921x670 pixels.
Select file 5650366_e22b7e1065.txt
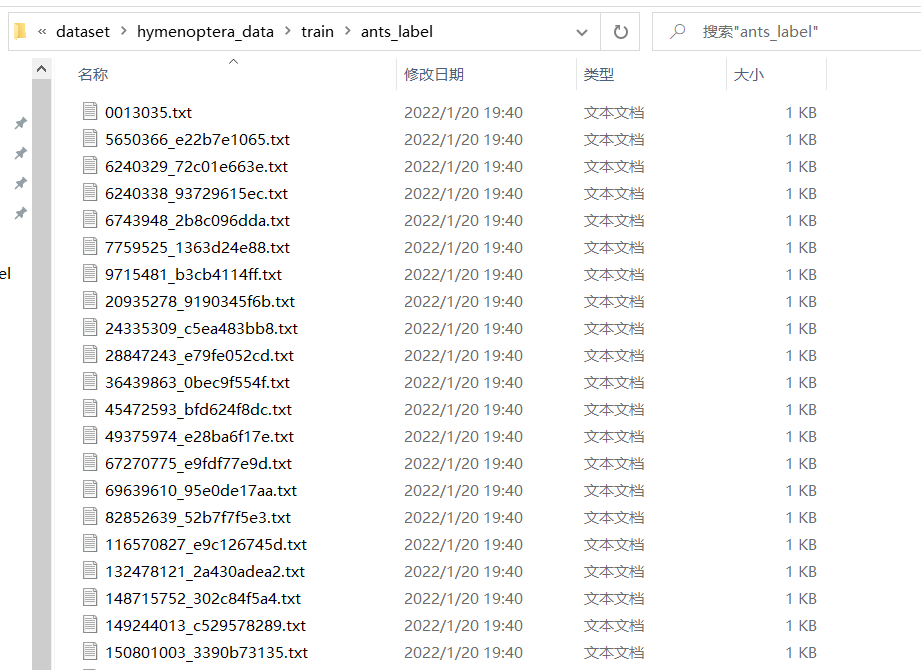tap(197, 140)
